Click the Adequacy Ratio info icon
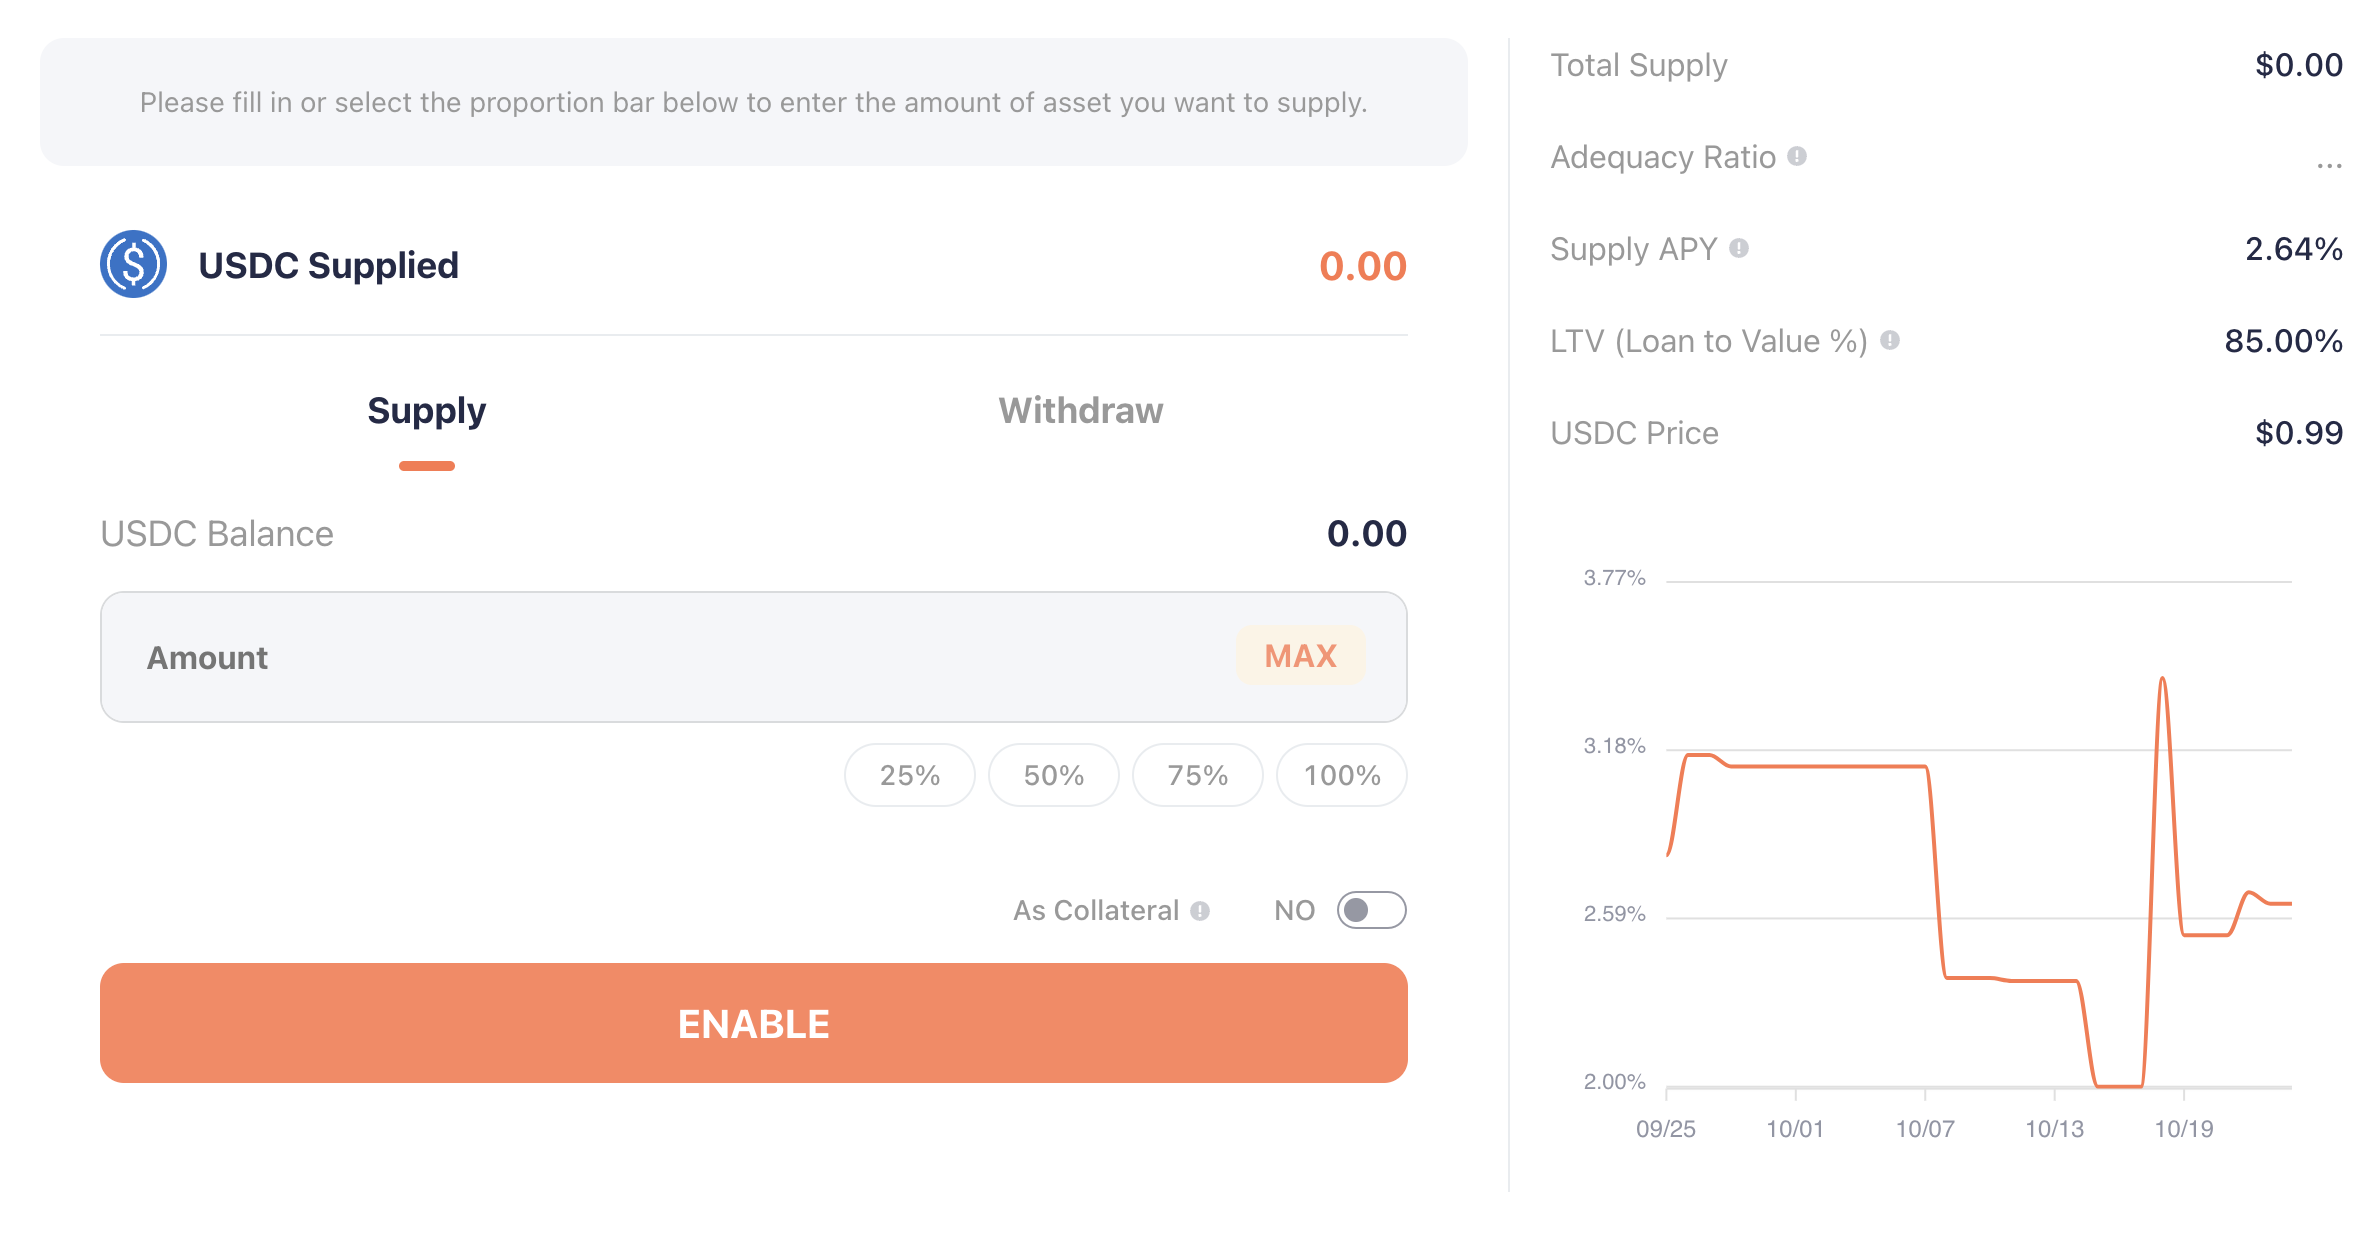The image size is (2380, 1234). click(1797, 156)
